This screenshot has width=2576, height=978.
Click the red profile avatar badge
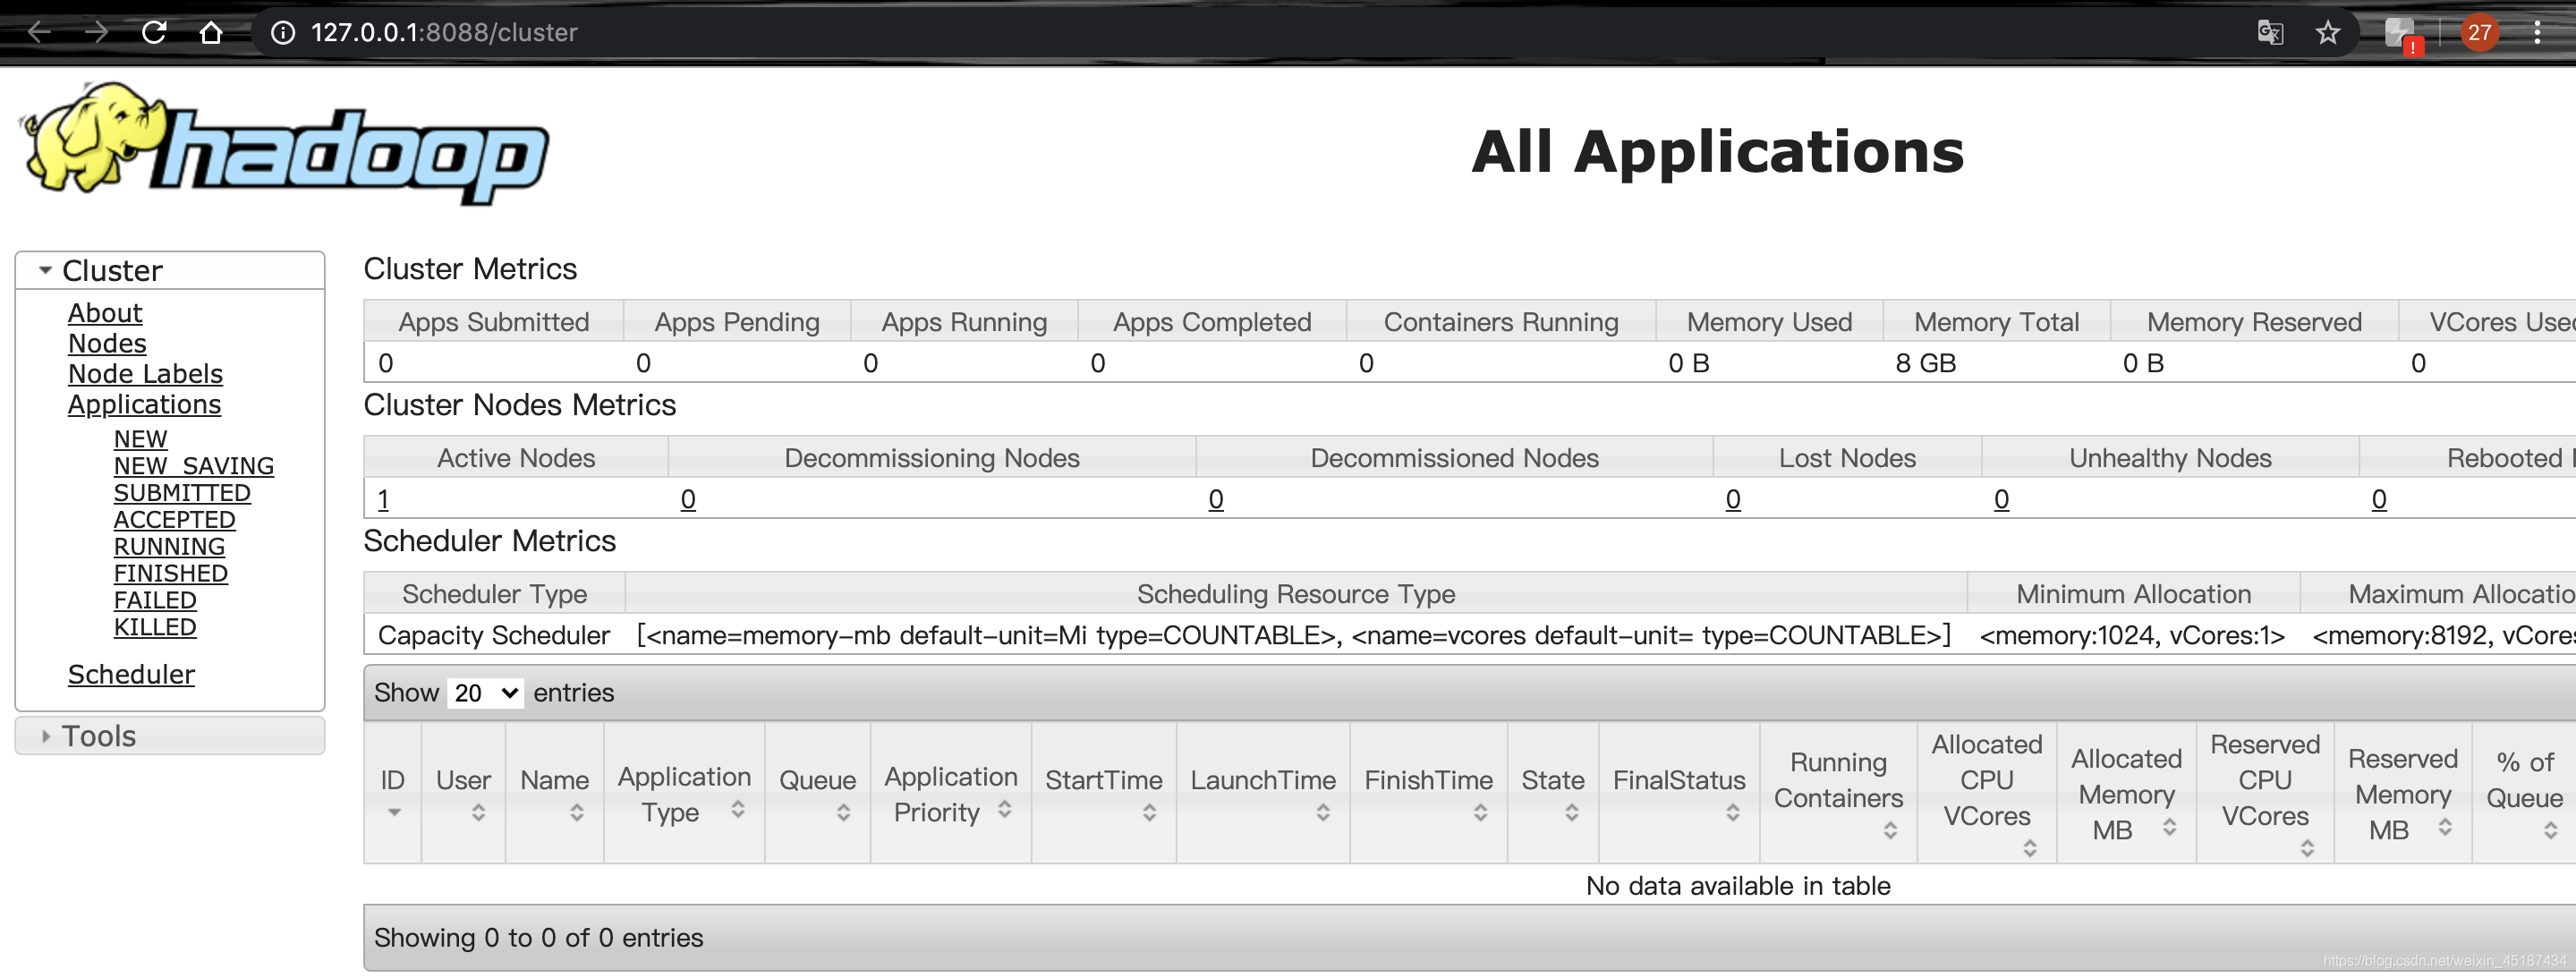(x=2479, y=32)
